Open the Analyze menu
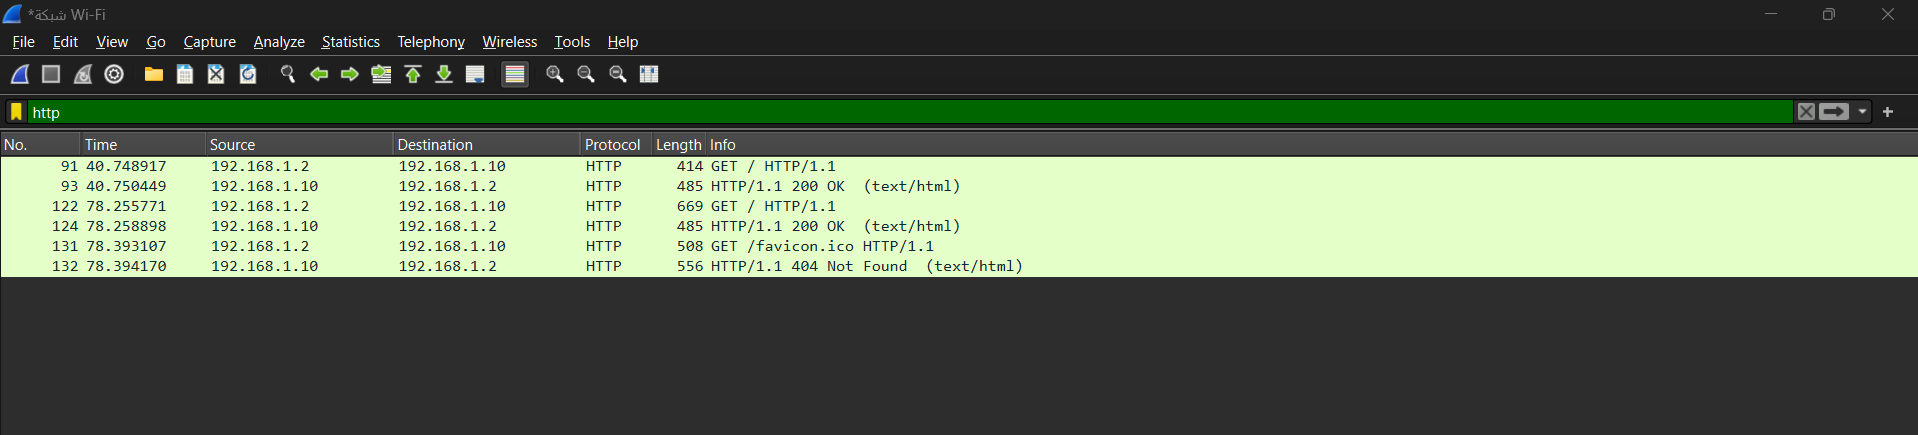The image size is (1918, 435). [279, 42]
